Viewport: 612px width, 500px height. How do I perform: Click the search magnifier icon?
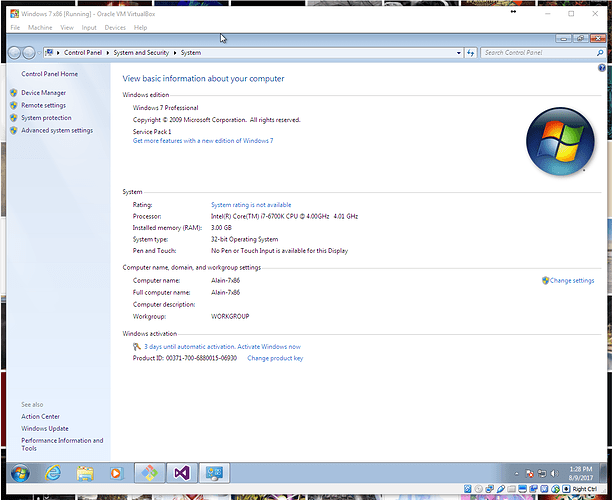[x=600, y=53]
